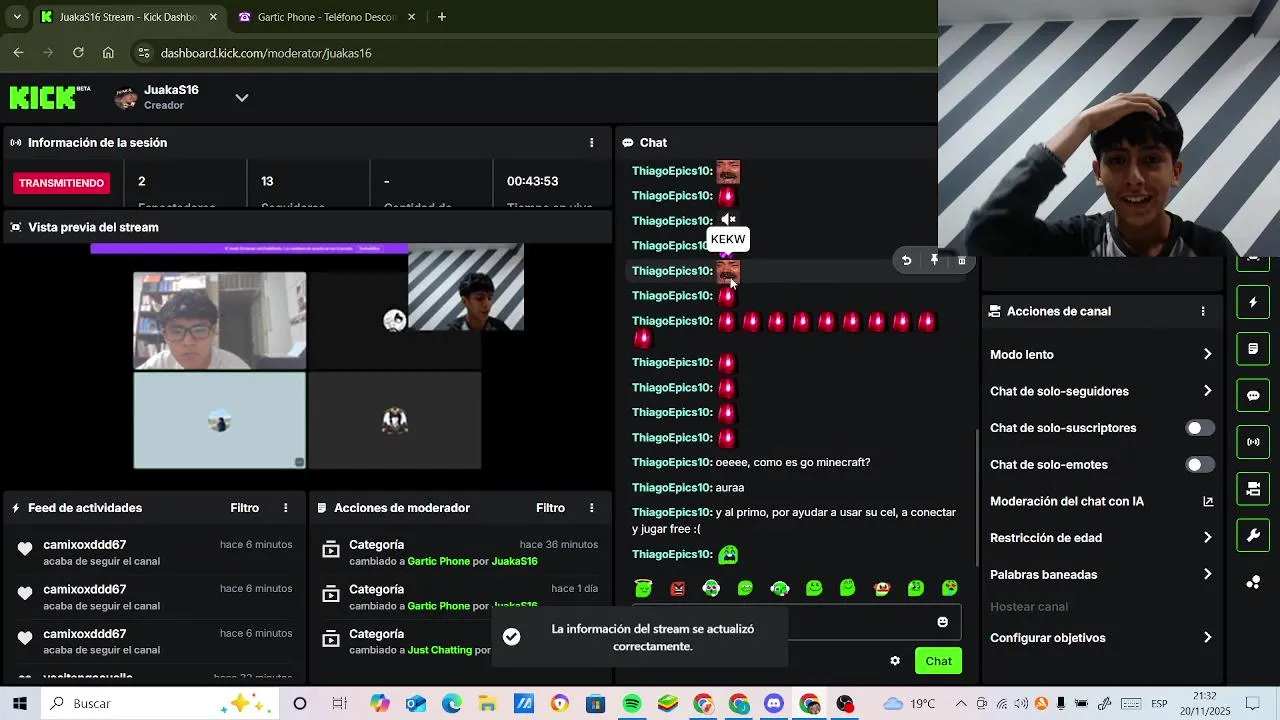1280x720 pixels.
Task: Click the 'auraa' chat message
Action: coord(730,488)
